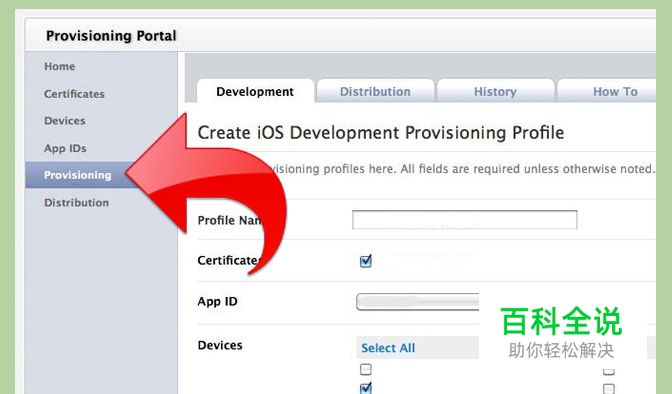Open the How To tab

615,91
